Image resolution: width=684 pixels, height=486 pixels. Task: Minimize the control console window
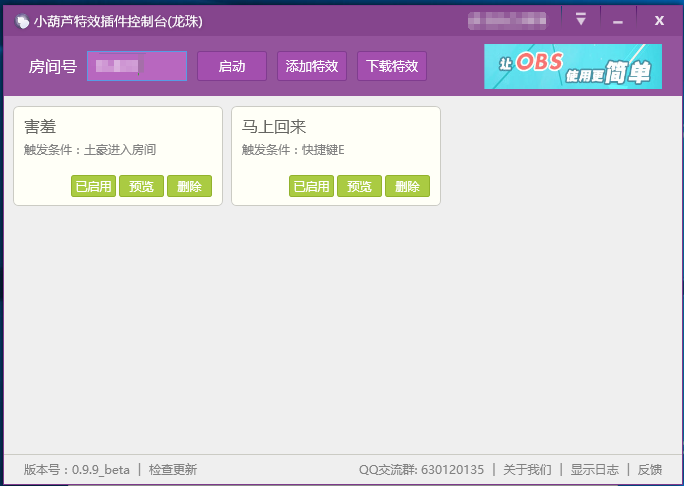(x=618, y=21)
